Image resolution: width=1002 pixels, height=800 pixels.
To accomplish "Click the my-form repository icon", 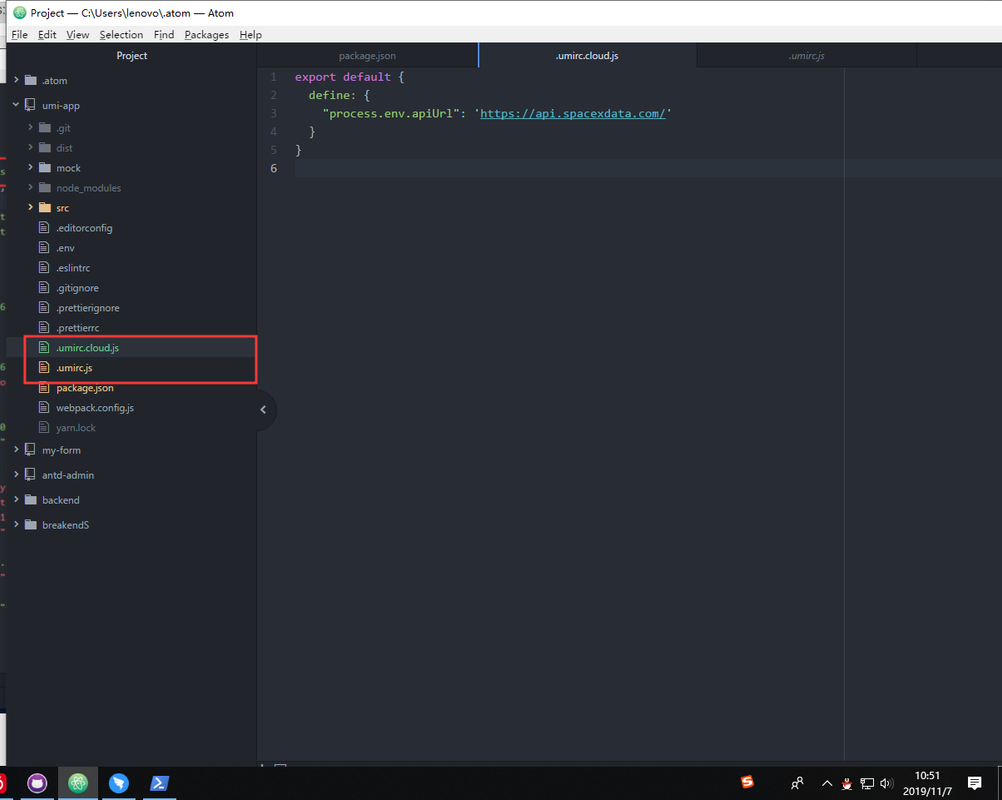I will click(x=30, y=449).
